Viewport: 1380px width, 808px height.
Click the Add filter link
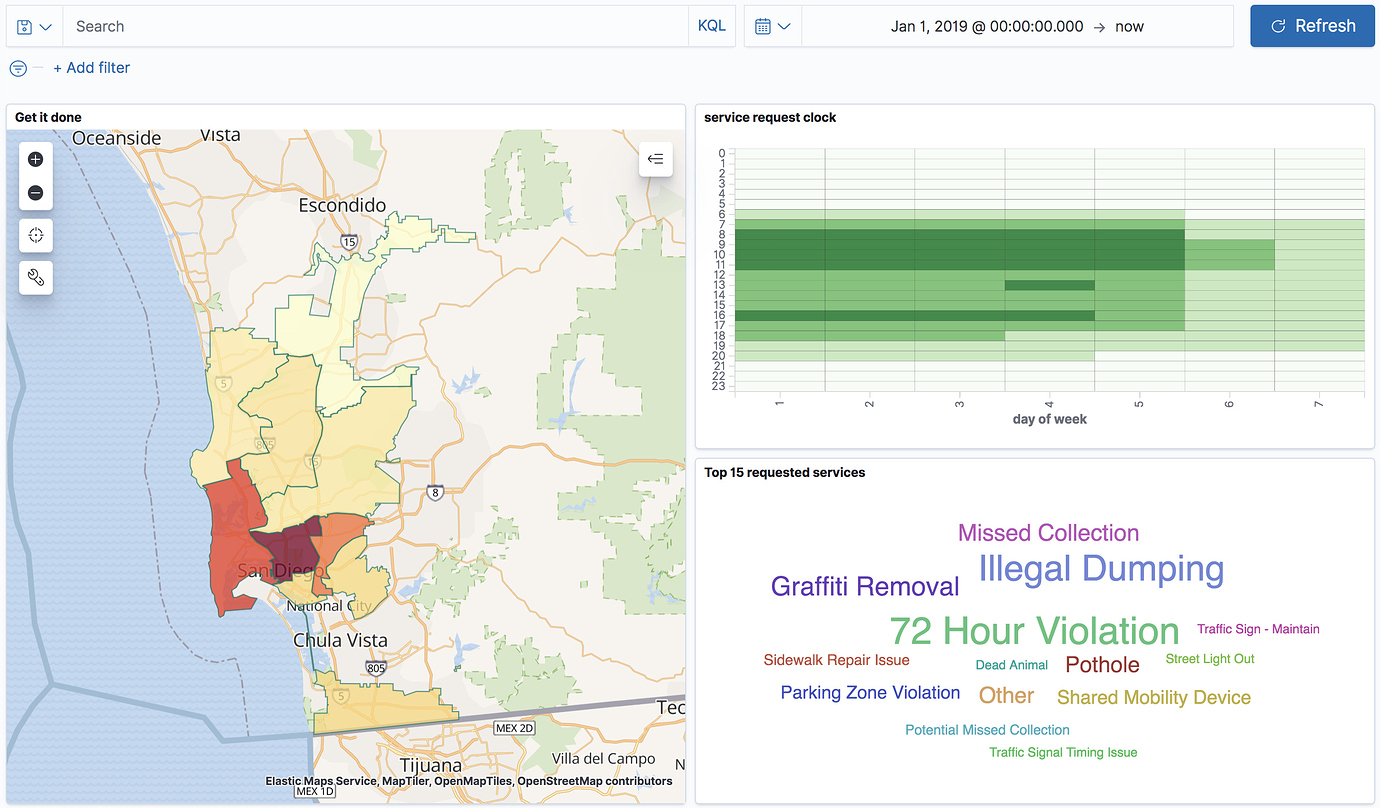click(92, 67)
